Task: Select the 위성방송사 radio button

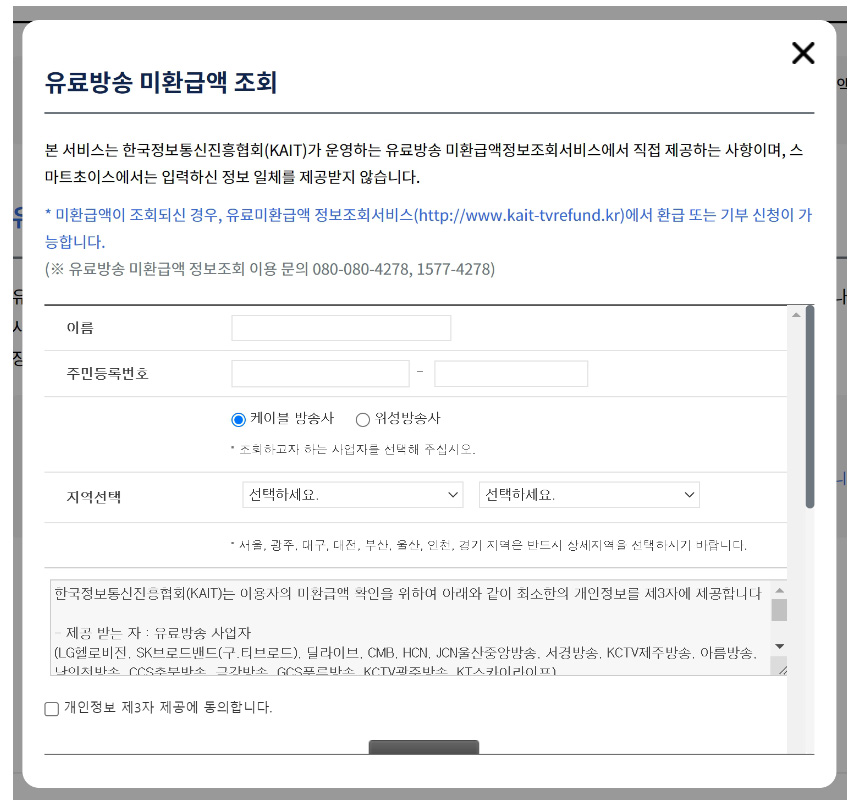Action: pyautogui.click(x=363, y=419)
